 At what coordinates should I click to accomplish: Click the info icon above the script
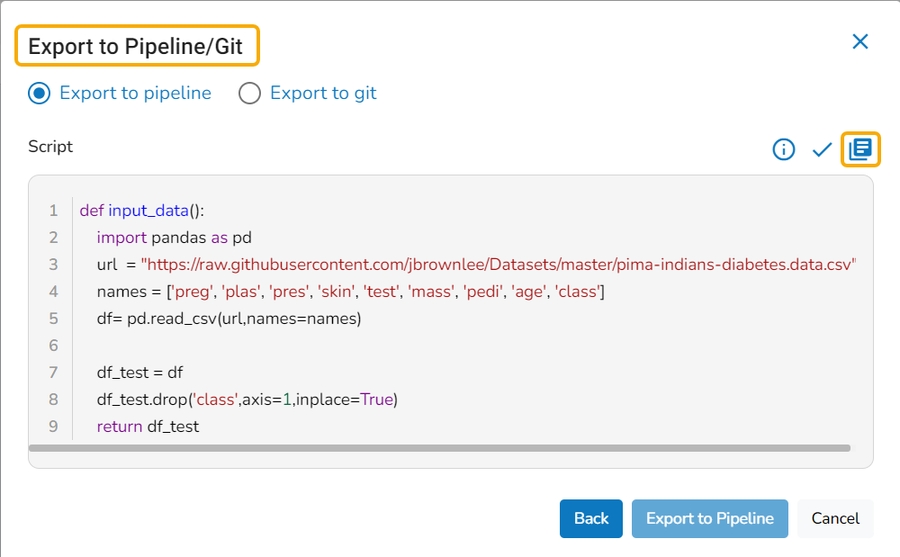784,150
